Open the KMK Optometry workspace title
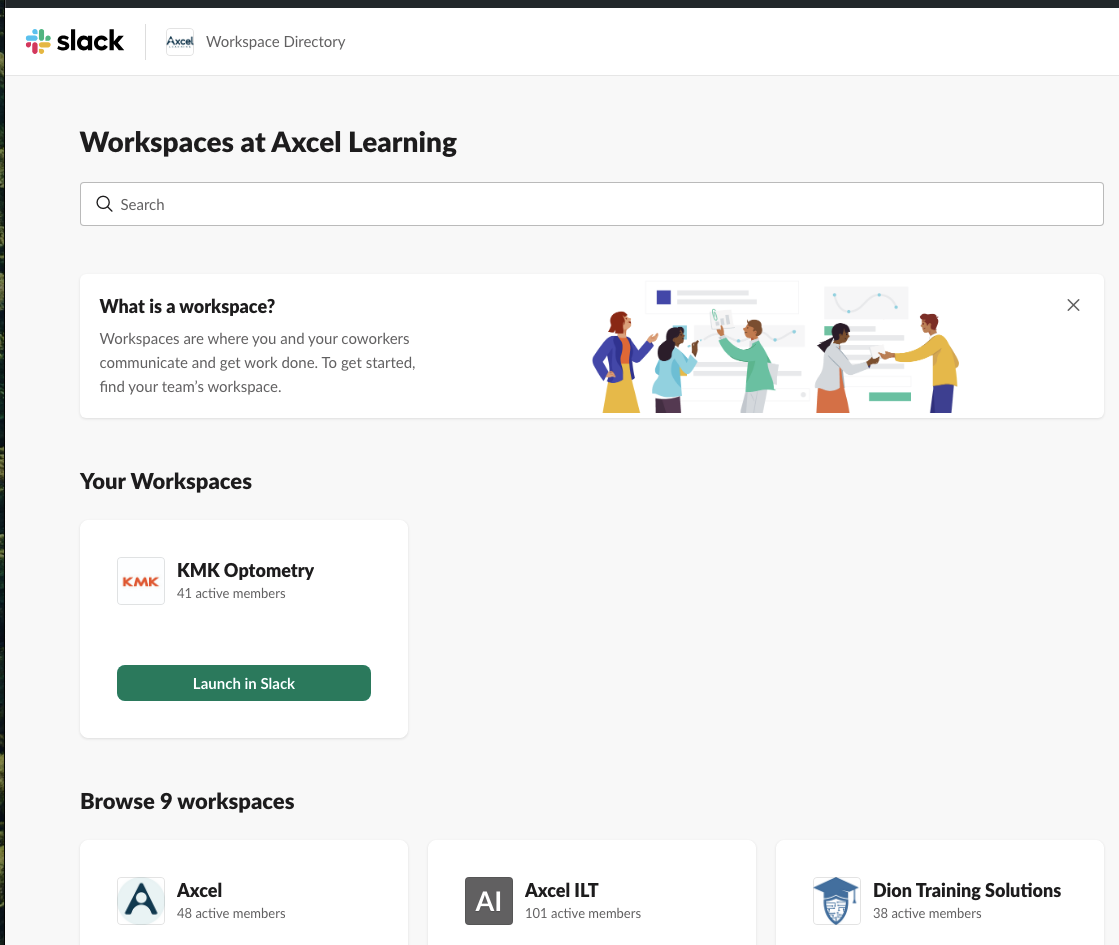The width and height of the screenshot is (1119, 945). [x=245, y=570]
